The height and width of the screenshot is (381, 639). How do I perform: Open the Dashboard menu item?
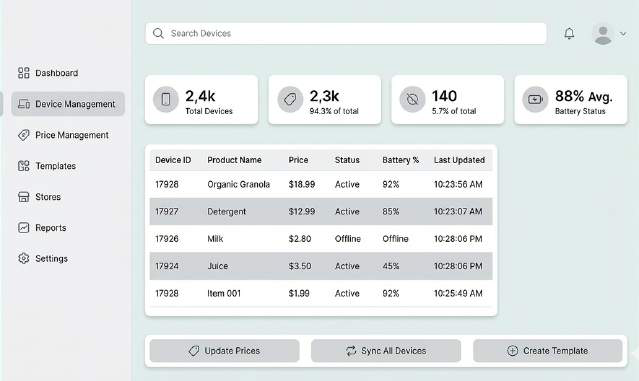click(x=57, y=73)
